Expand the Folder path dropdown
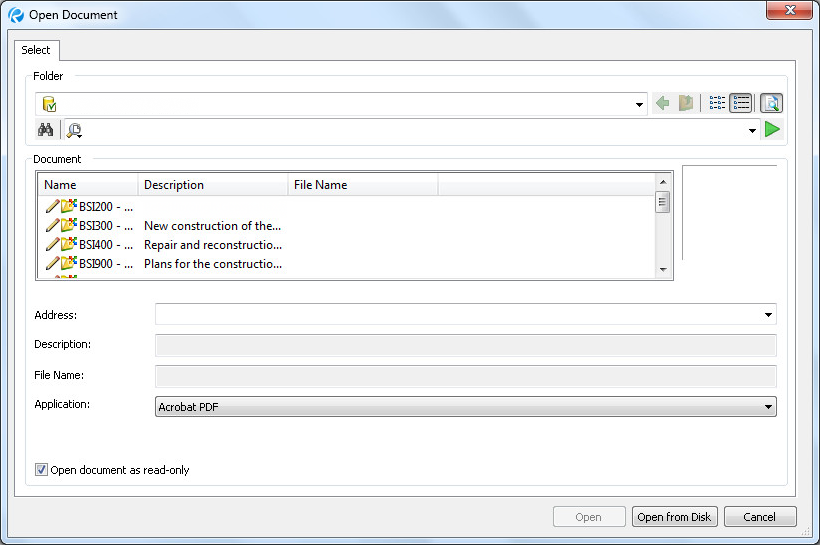Viewport: 820px width, 545px height. pos(640,104)
